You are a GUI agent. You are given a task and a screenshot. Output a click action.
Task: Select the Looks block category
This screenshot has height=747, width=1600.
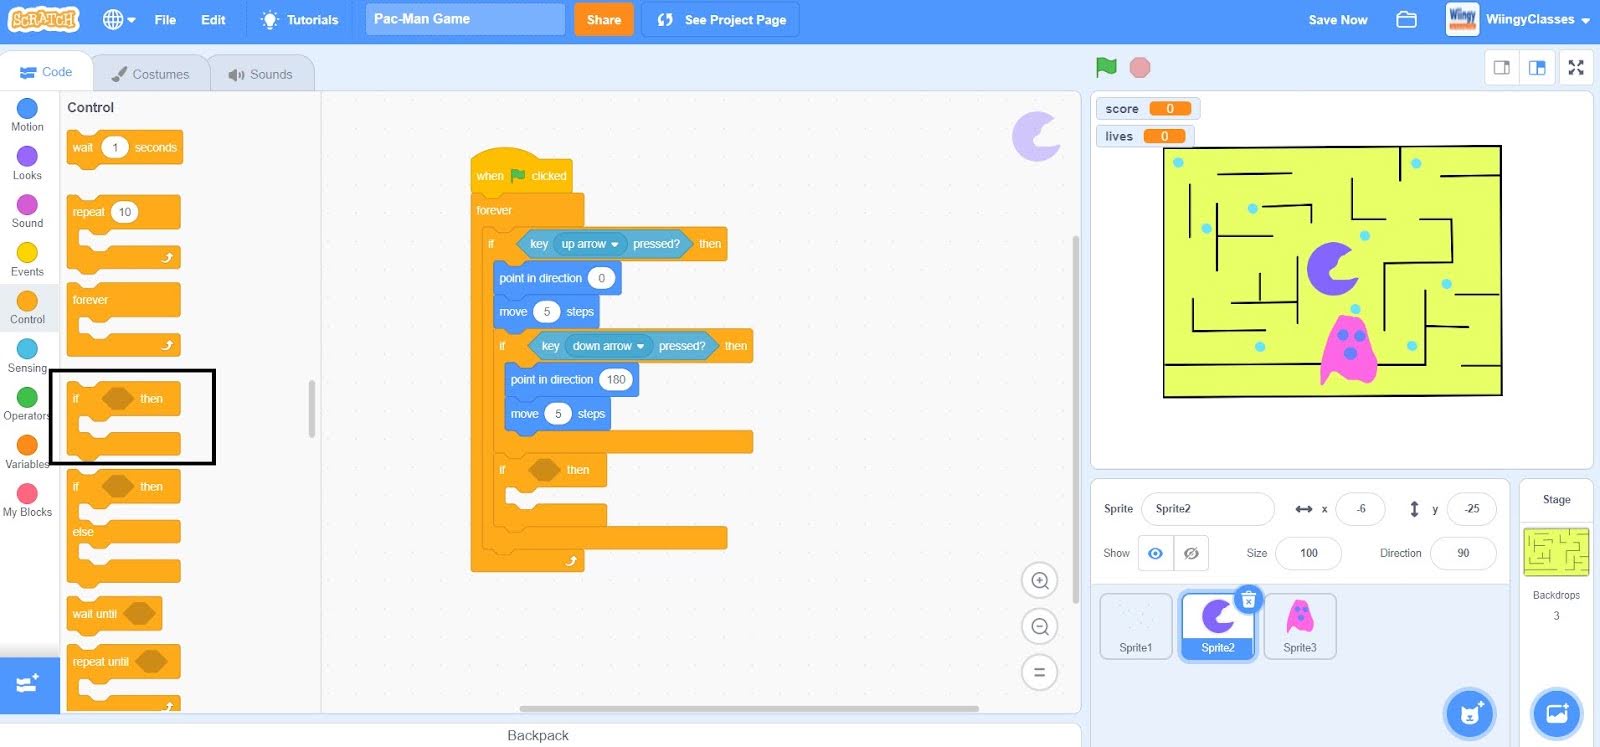[x=27, y=162]
